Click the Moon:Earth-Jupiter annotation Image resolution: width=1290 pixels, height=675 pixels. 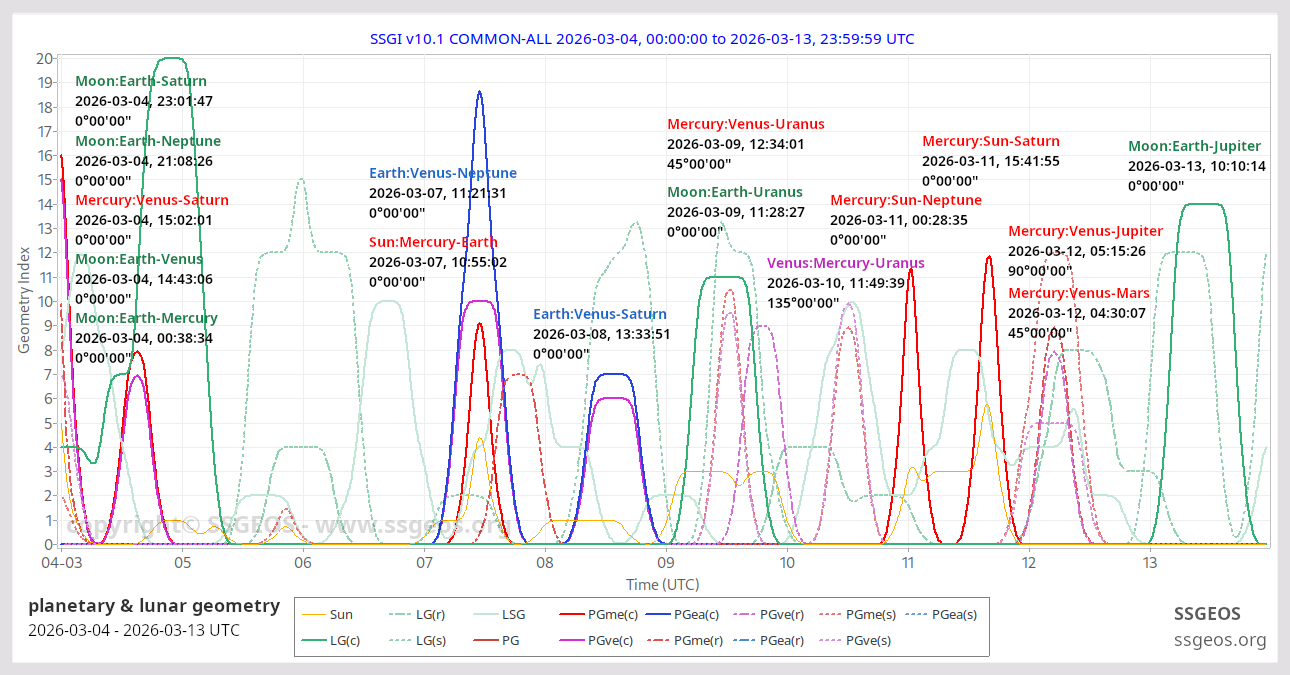point(1194,147)
